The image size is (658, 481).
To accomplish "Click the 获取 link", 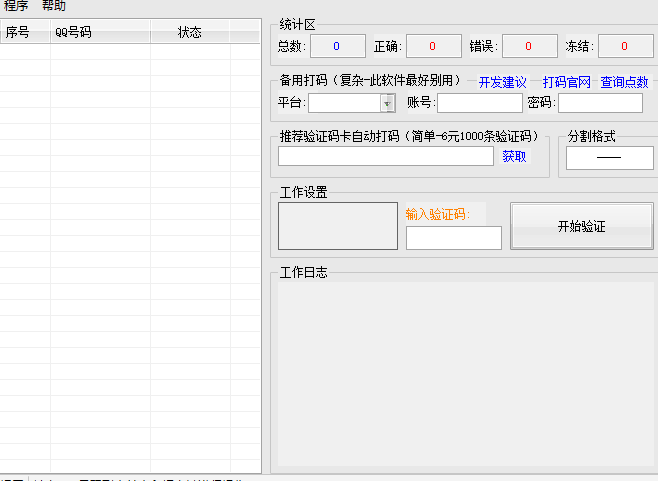I will 514,156.
